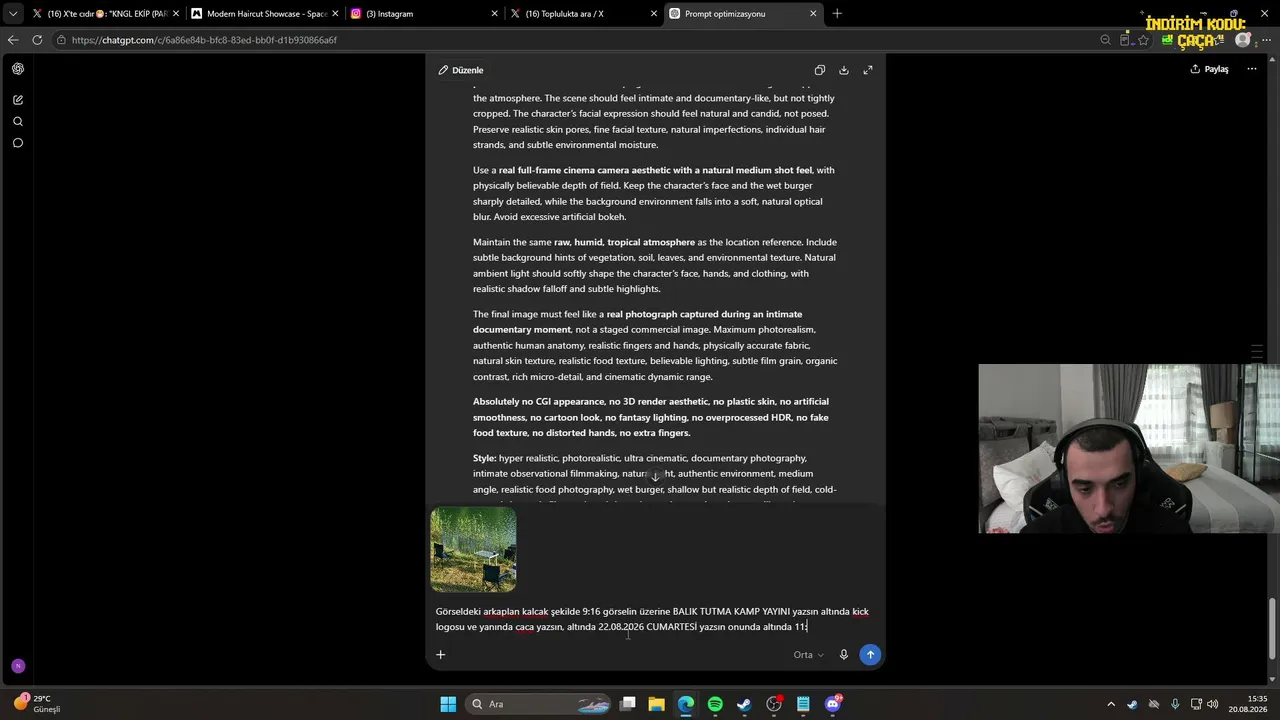1280x720 pixels.
Task: Open Discord from the taskbar
Action: [833, 704]
